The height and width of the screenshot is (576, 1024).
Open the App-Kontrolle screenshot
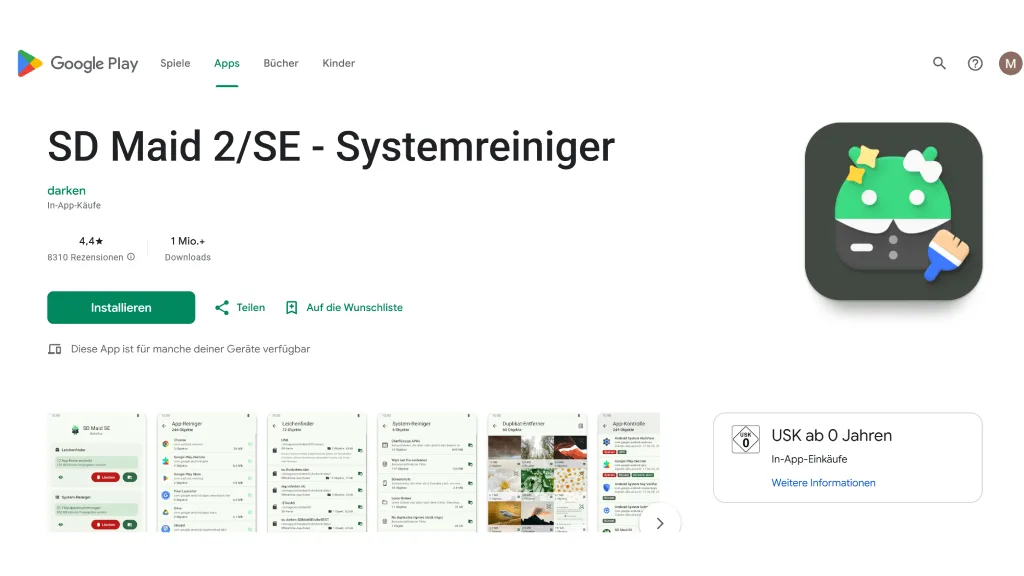point(628,472)
